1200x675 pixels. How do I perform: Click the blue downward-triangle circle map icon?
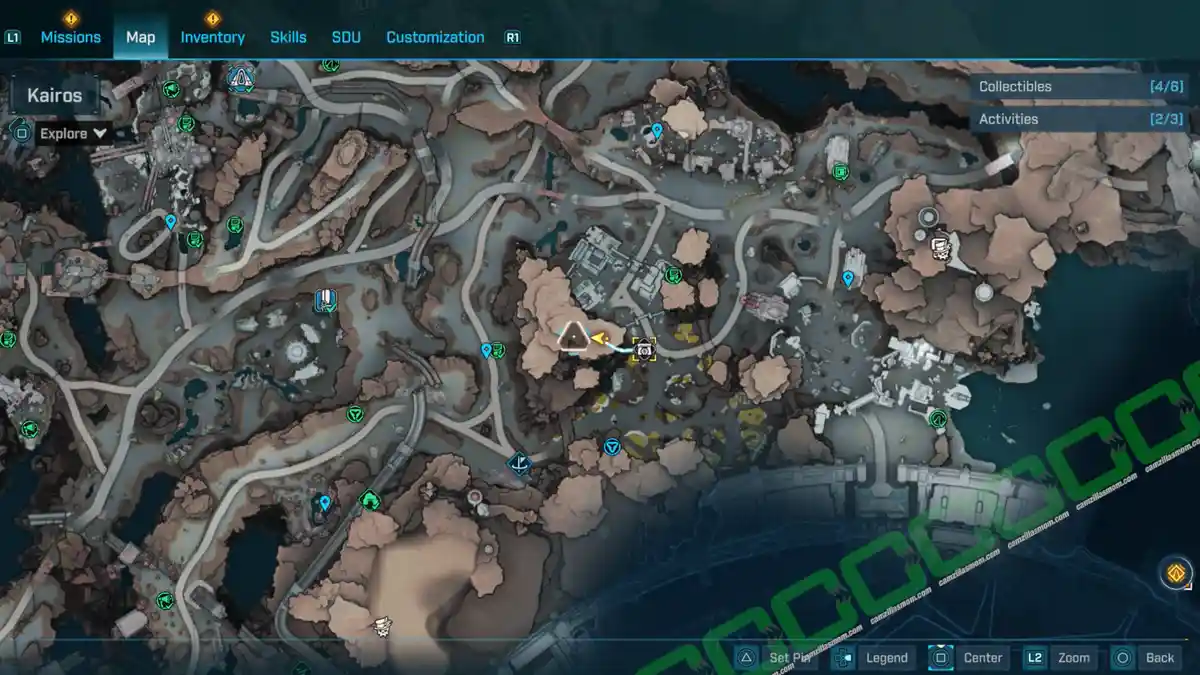(x=612, y=446)
